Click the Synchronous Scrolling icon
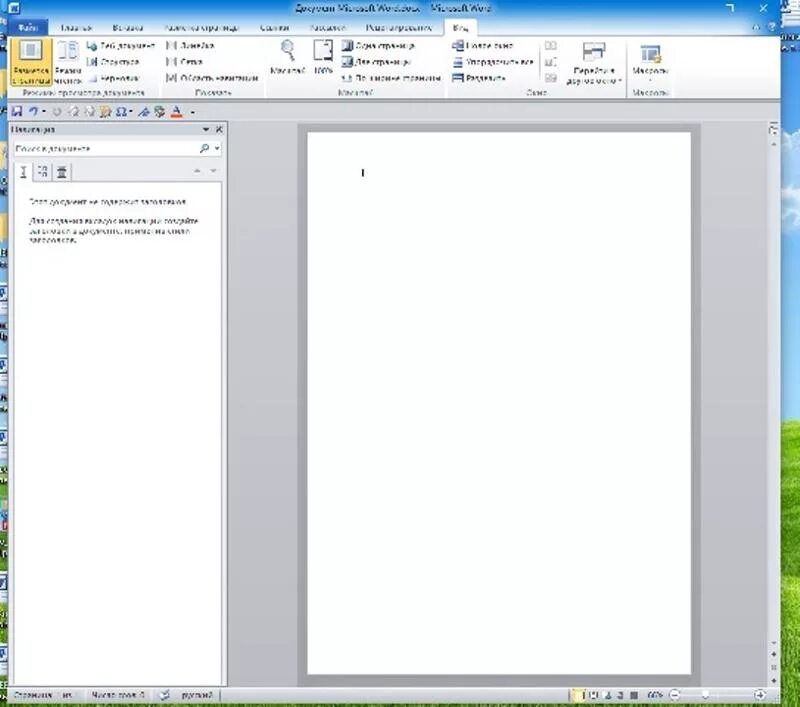 (x=551, y=62)
